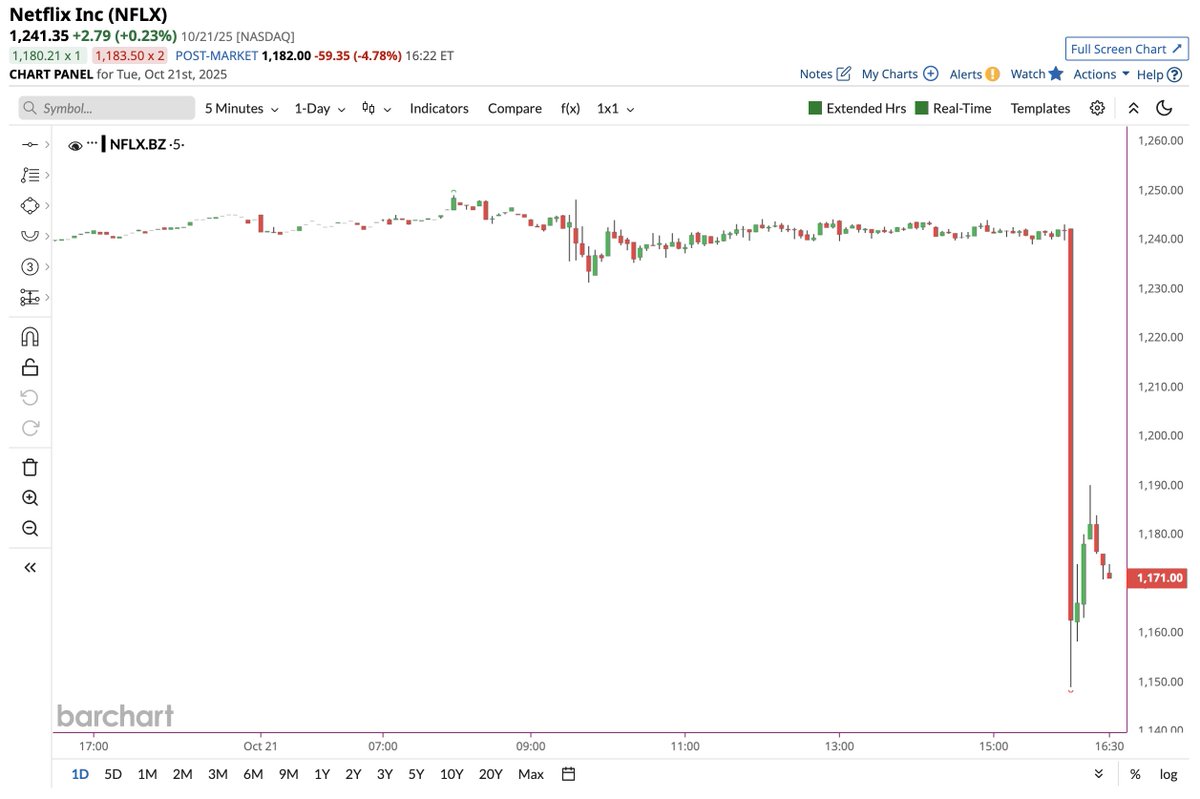
Task: Select the 5D range
Action: click(113, 774)
